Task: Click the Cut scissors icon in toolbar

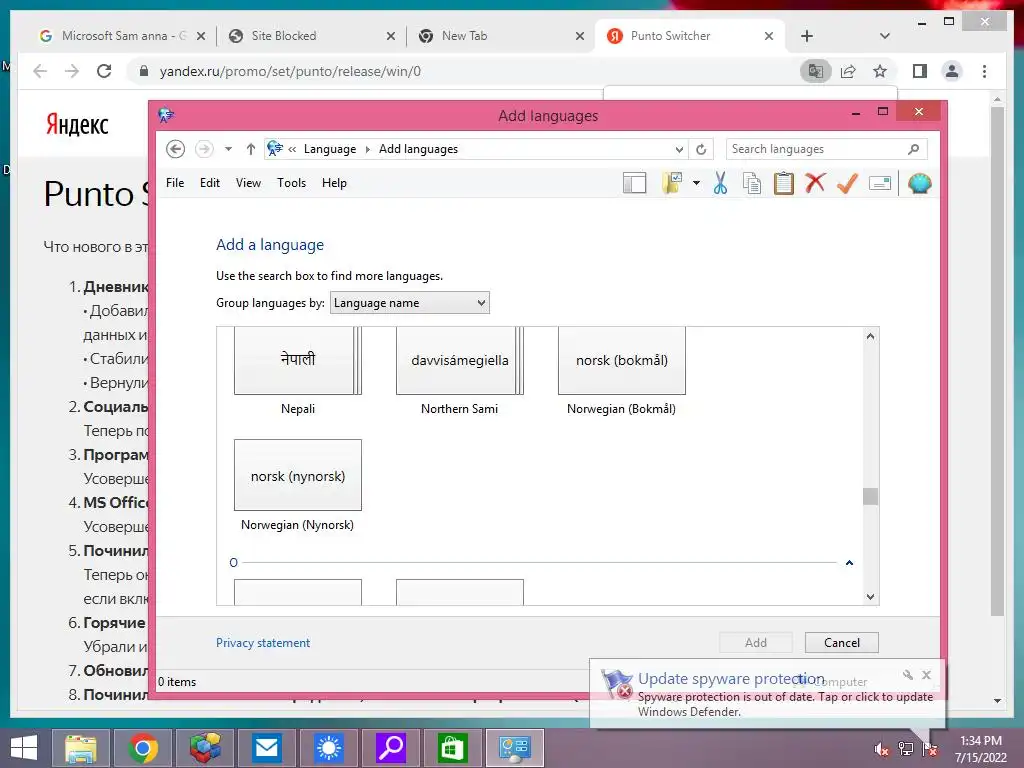Action: [720, 184]
